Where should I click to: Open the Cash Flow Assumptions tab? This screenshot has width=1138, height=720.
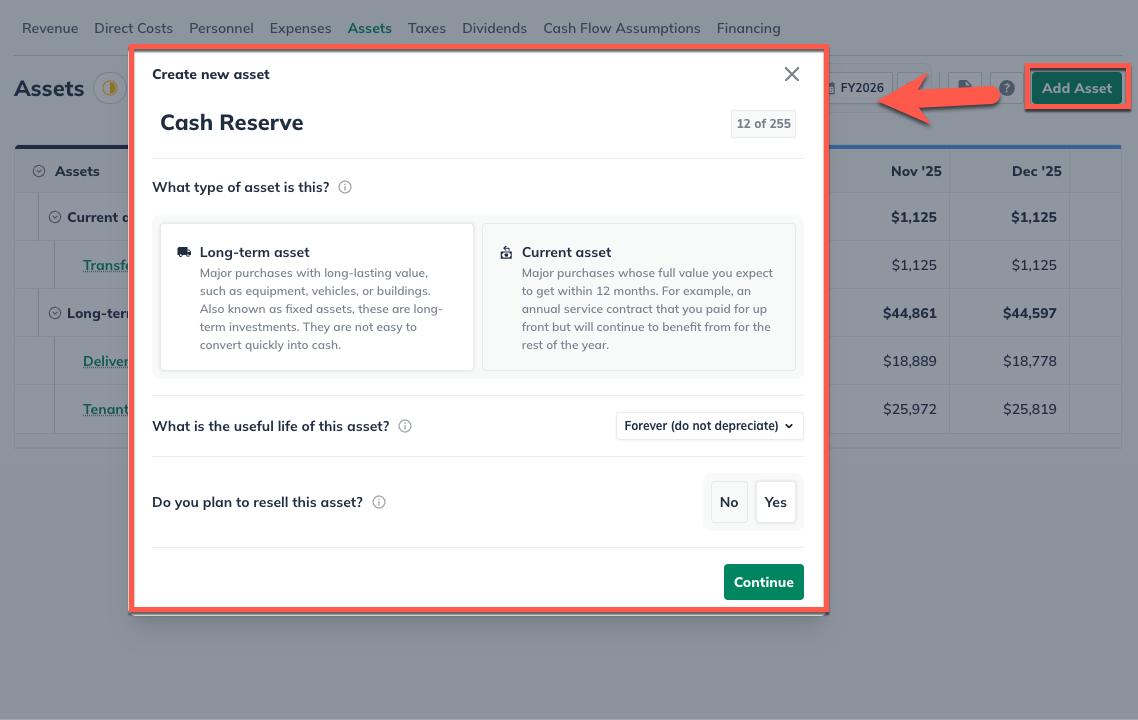(x=621, y=28)
